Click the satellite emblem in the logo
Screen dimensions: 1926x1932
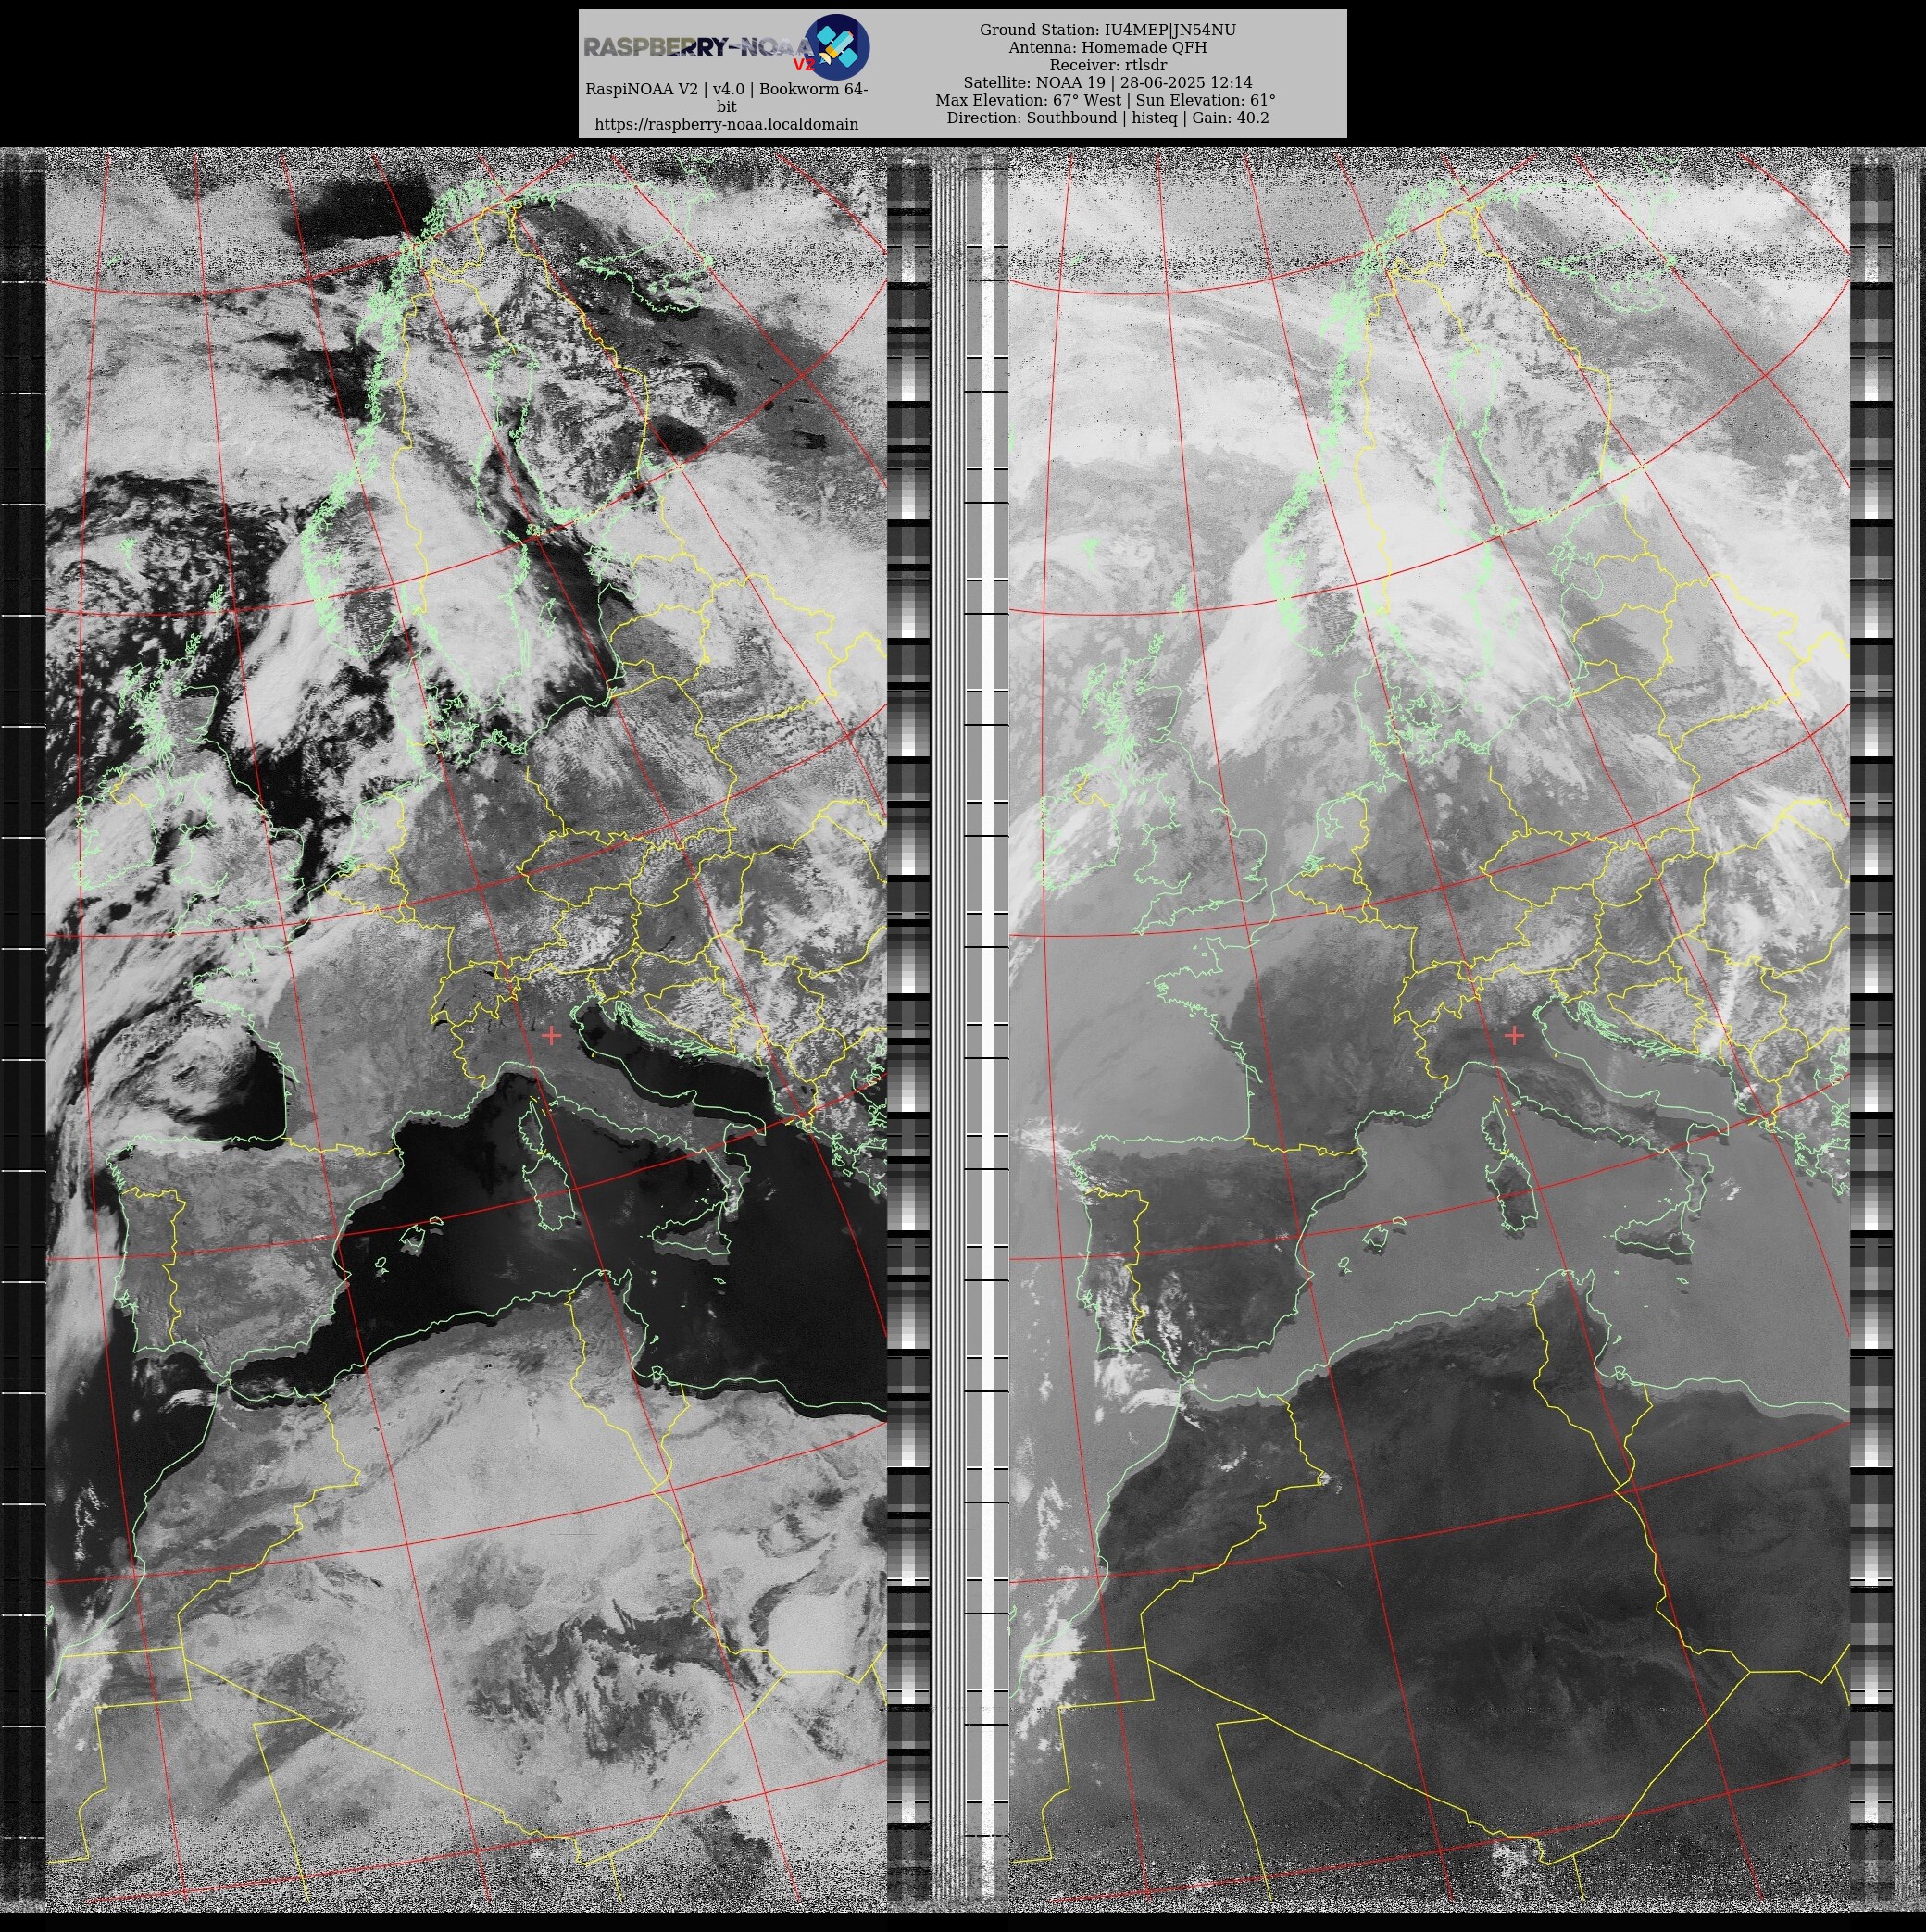837,46
